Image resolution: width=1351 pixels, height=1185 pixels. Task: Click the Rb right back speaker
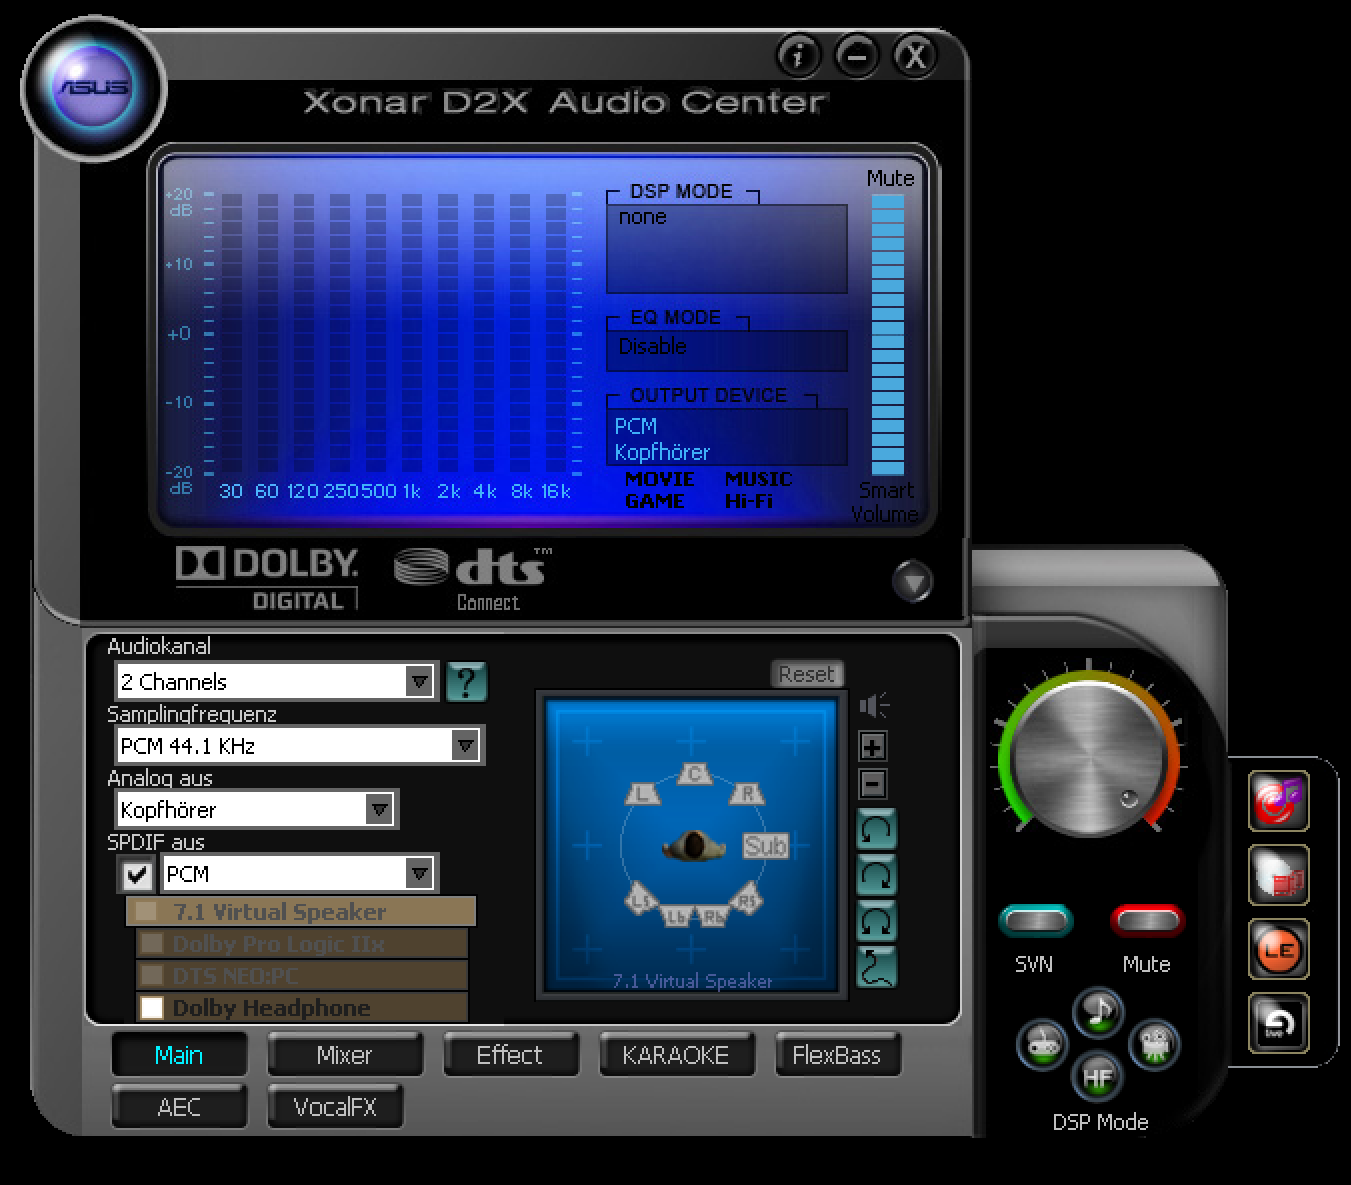coord(712,915)
